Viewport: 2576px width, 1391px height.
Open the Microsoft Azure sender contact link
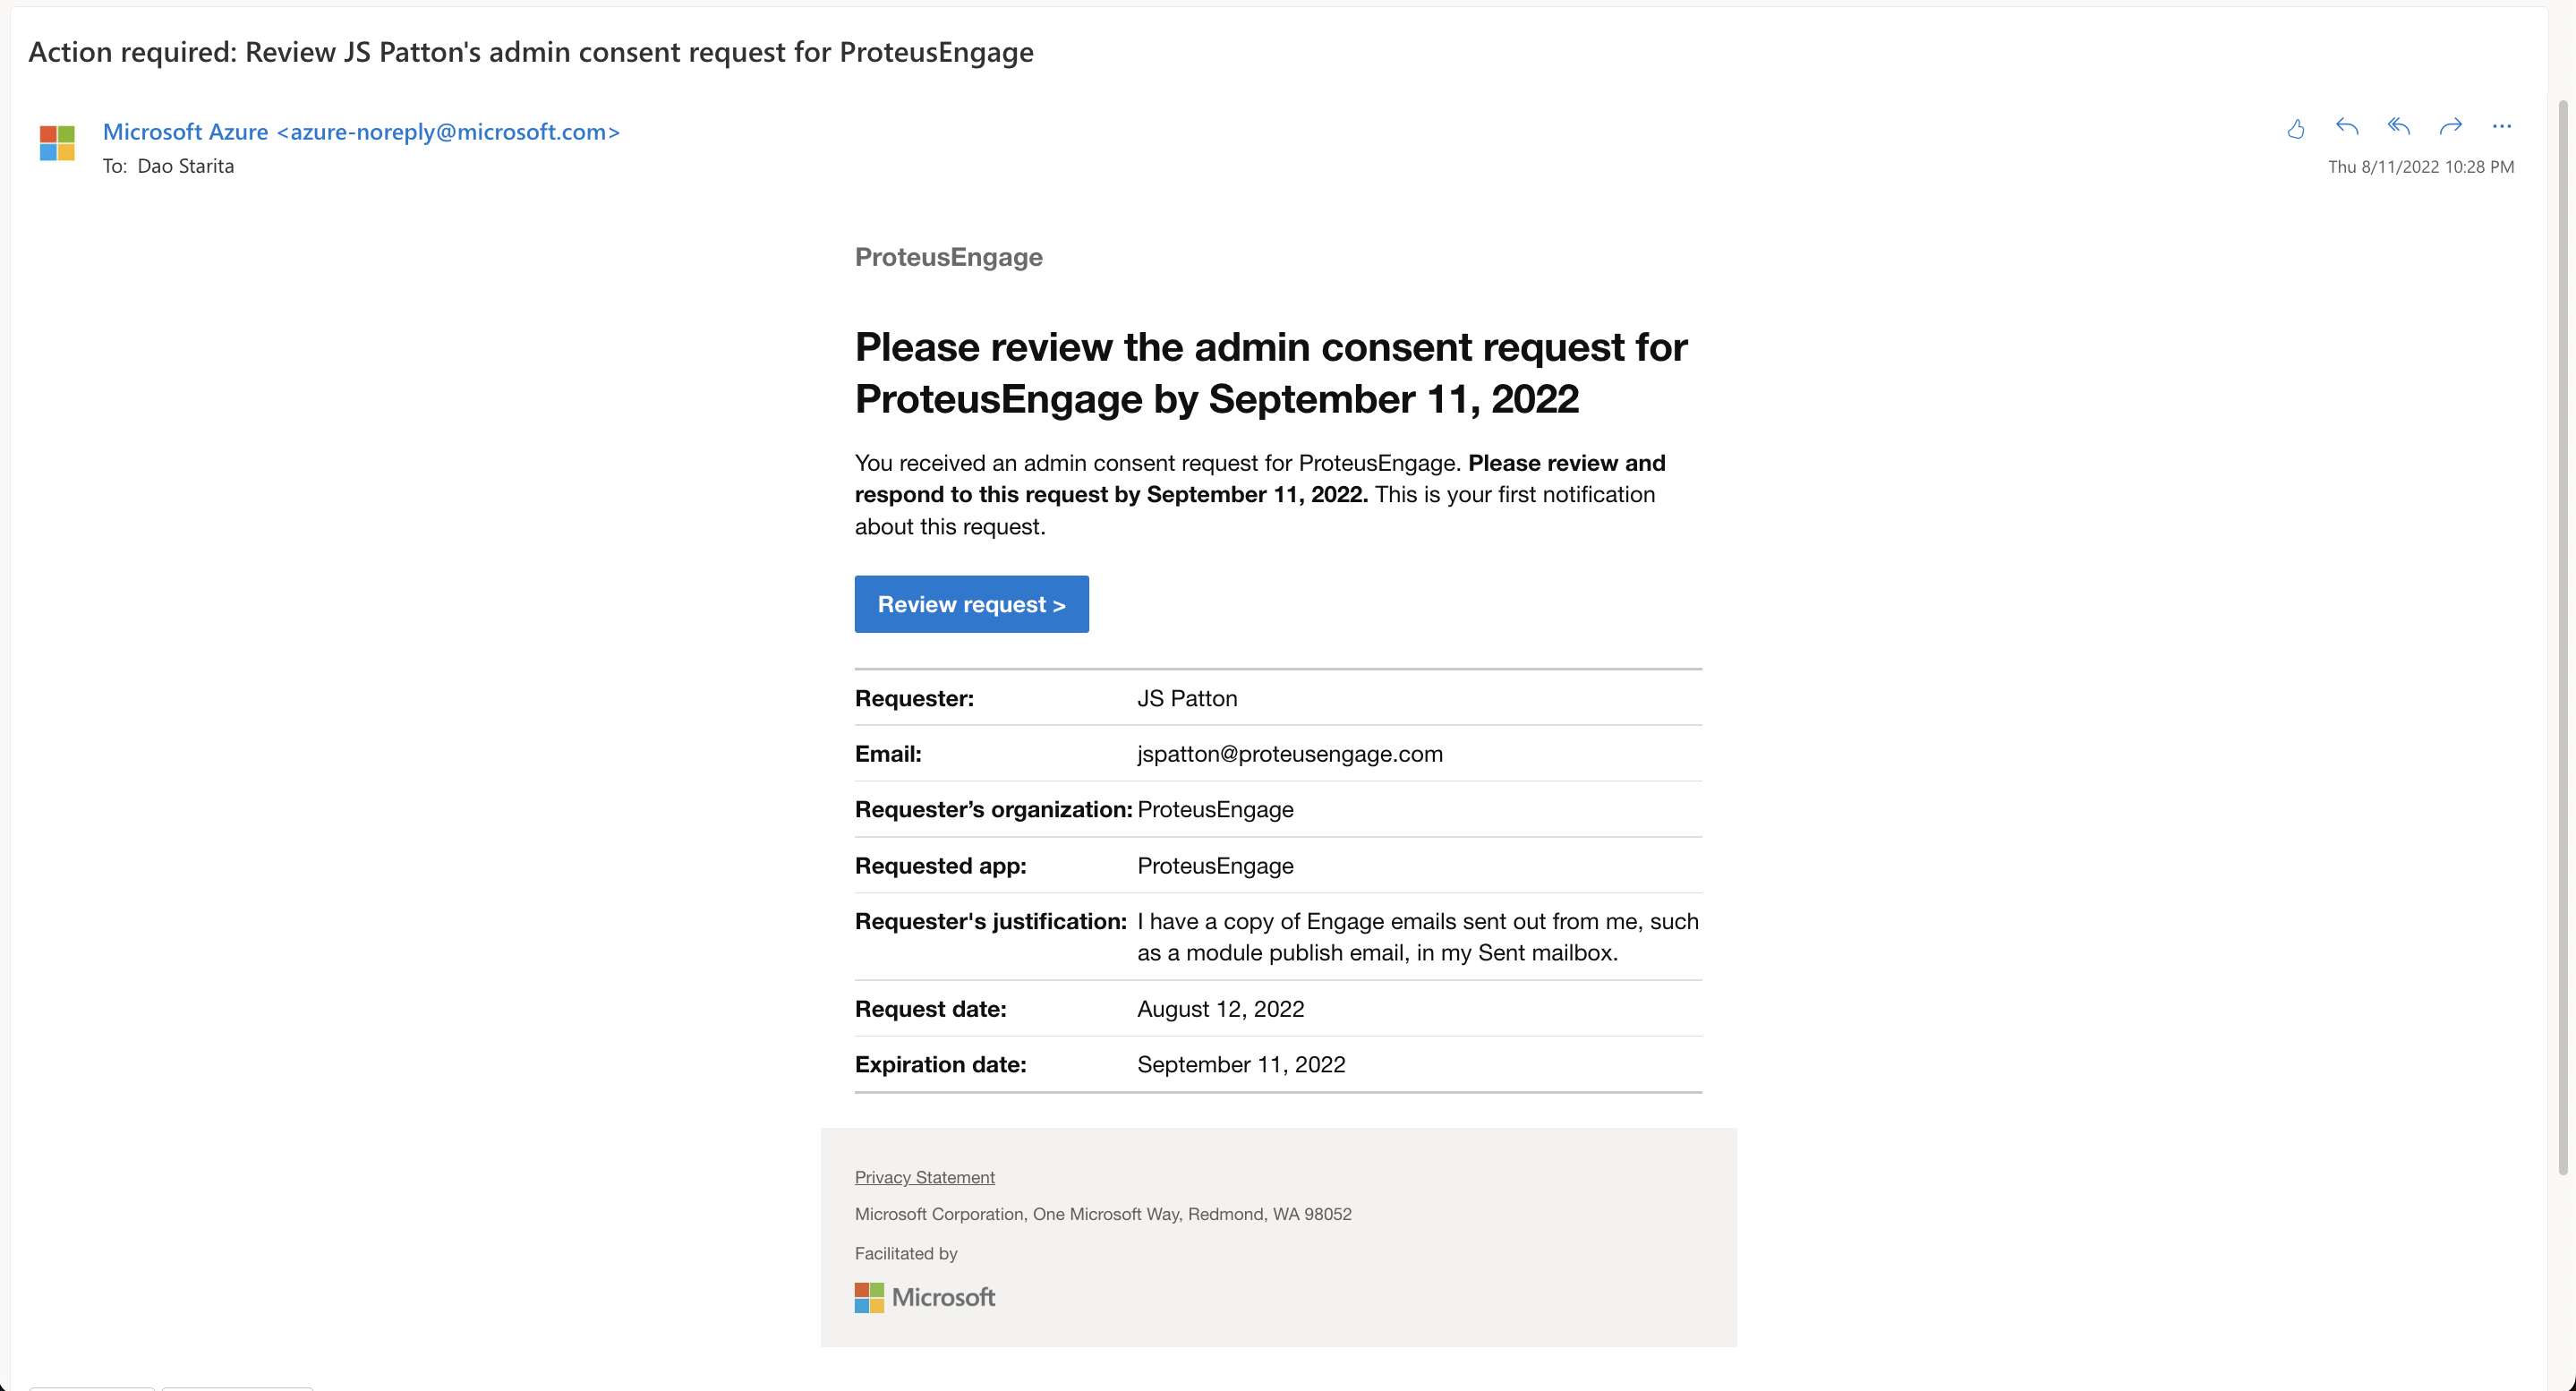click(361, 132)
